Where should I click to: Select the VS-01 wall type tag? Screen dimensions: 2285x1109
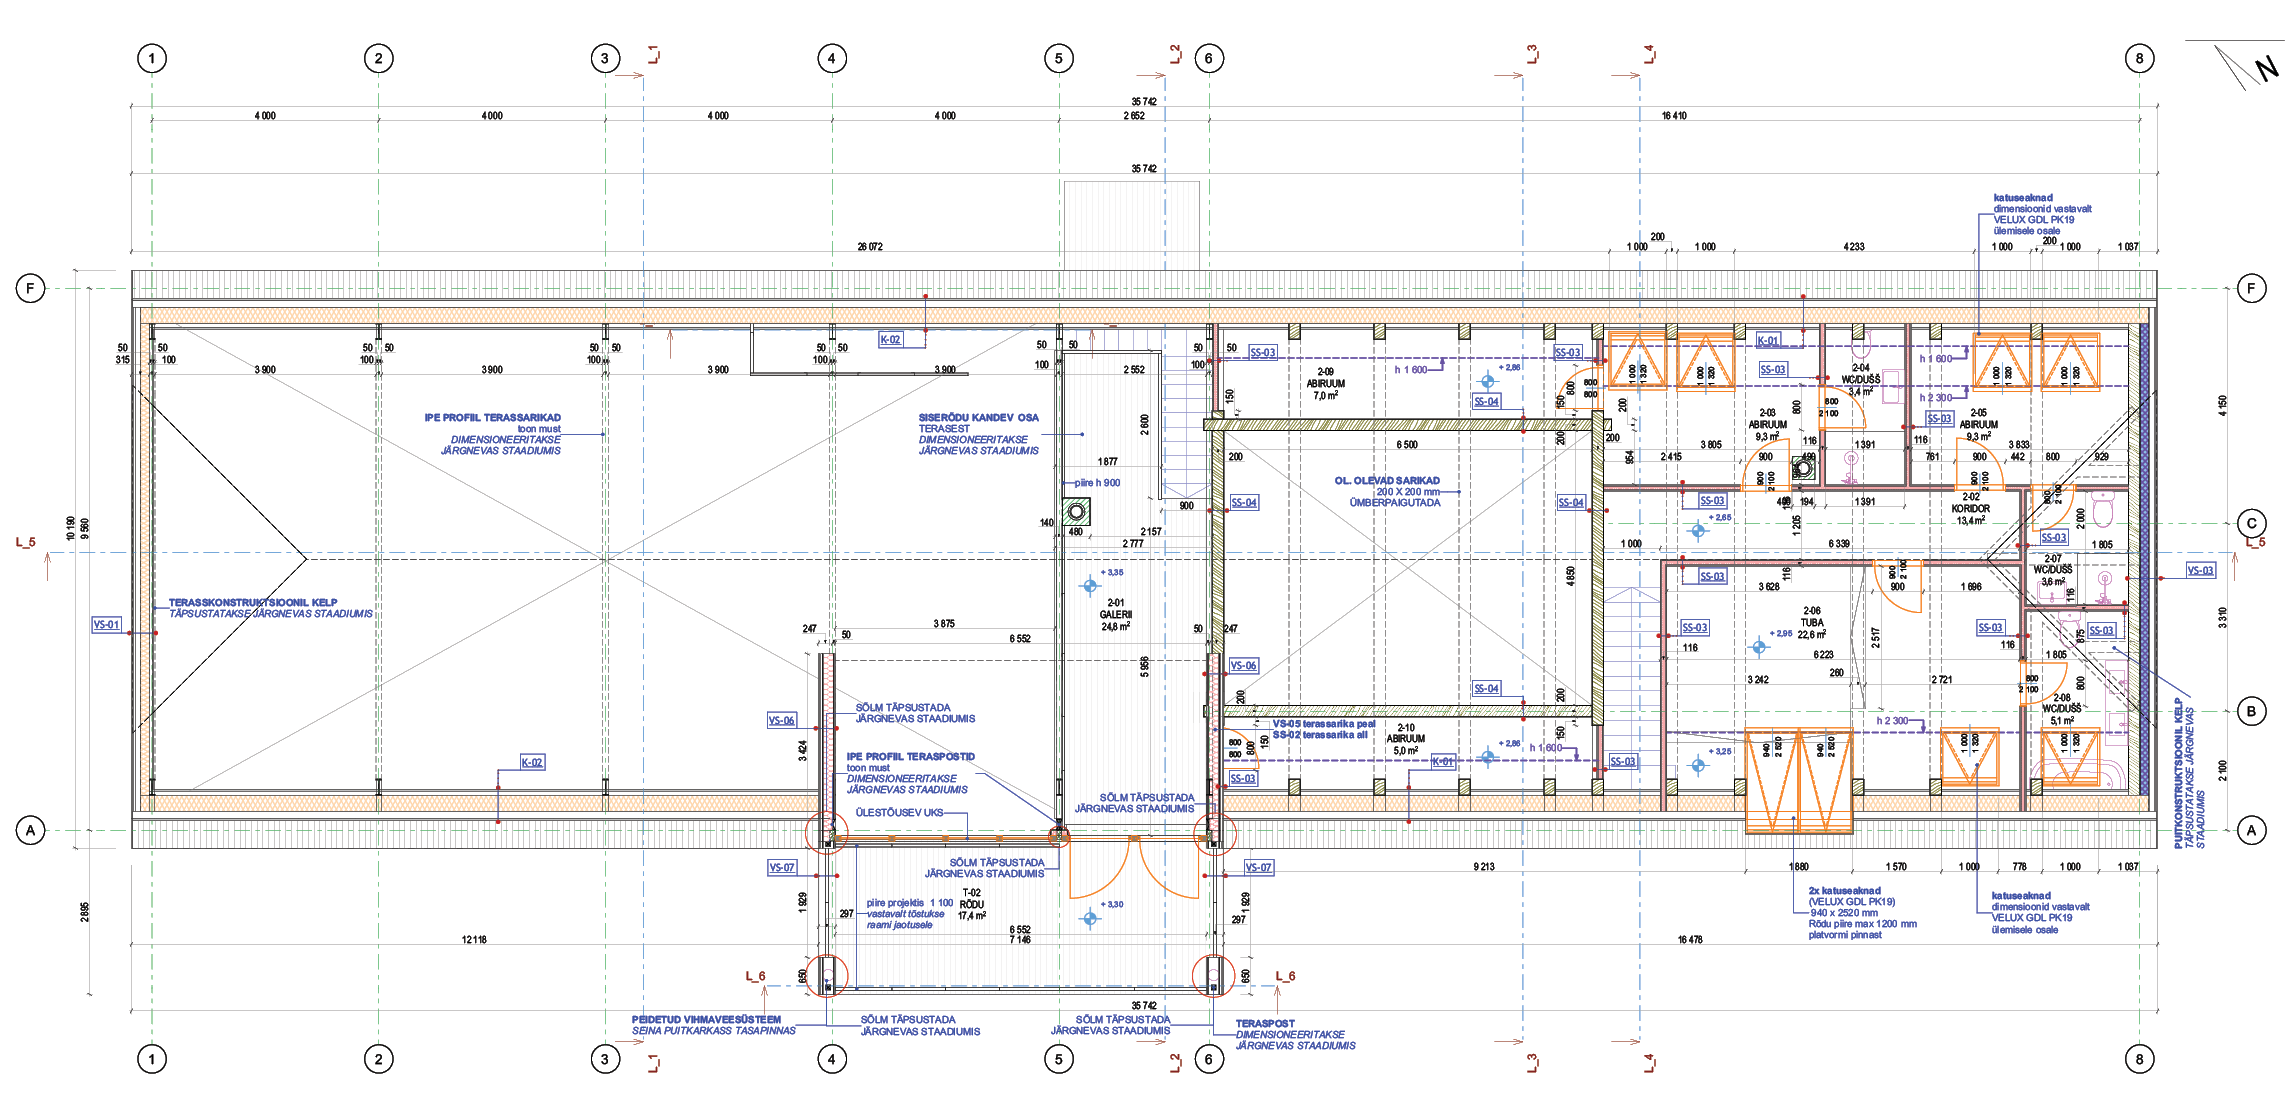pos(106,624)
